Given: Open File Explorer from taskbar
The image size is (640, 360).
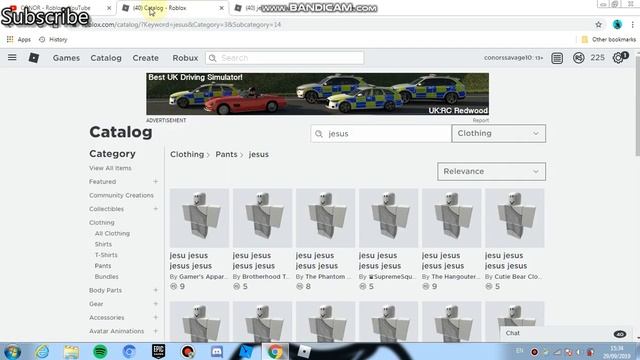Looking at the screenshot, I should point(71,351).
